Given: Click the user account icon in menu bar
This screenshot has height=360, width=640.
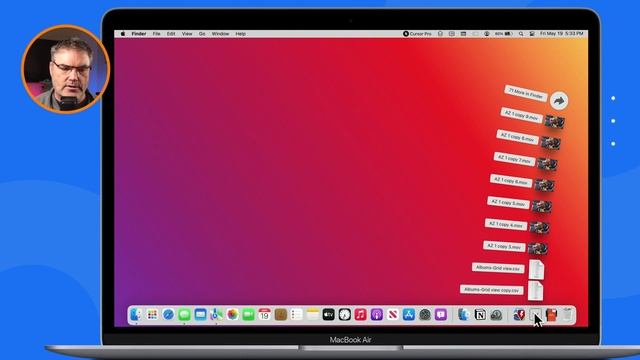Looking at the screenshot, I should [x=487, y=34].
